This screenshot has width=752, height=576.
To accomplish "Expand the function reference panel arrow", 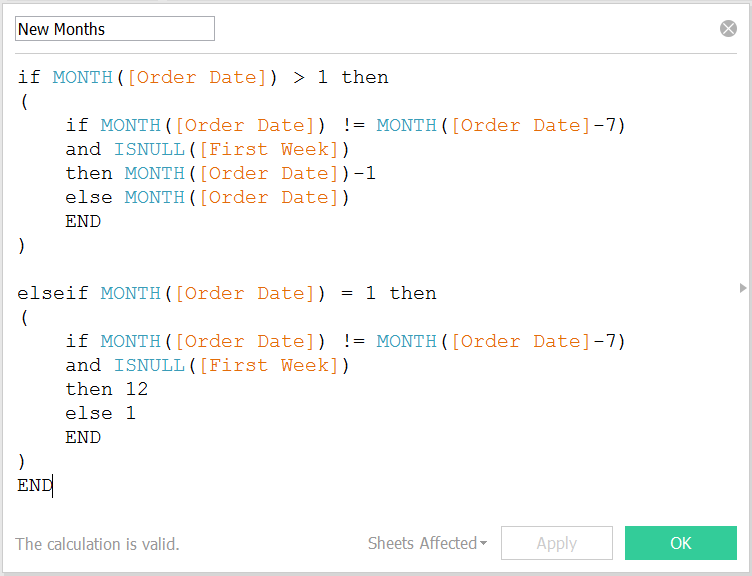I will (x=742, y=288).
